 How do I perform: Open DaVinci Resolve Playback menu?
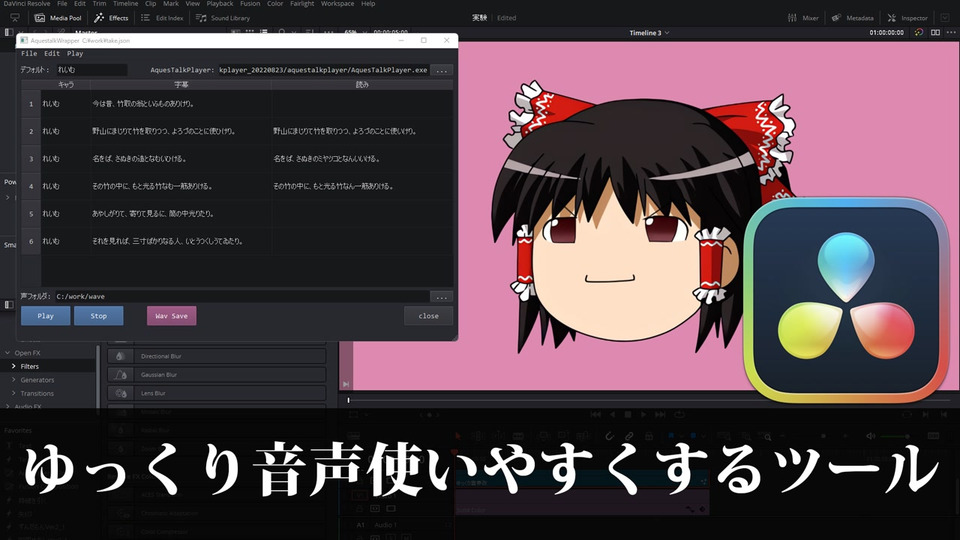(x=220, y=4)
